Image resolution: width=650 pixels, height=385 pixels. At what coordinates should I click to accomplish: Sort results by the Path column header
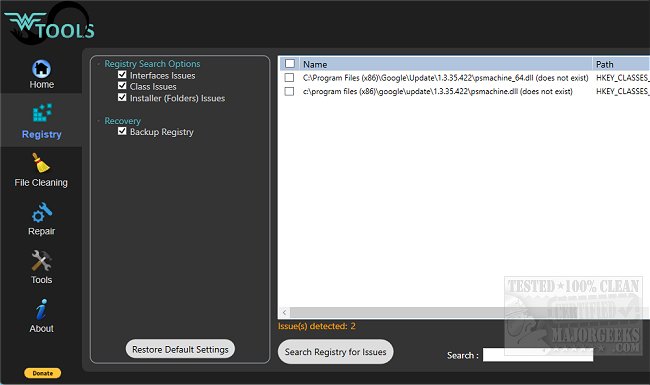click(621, 64)
